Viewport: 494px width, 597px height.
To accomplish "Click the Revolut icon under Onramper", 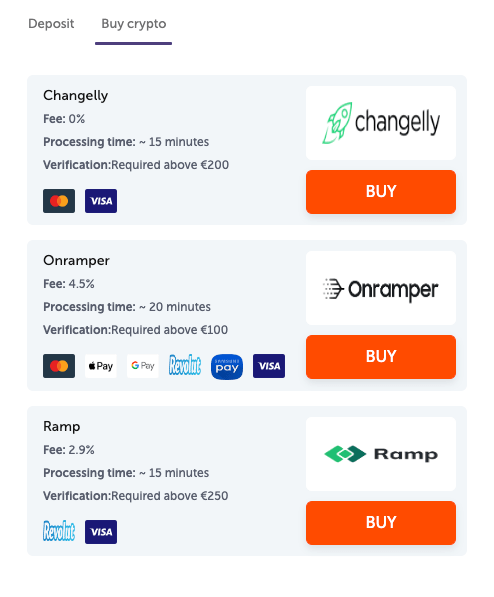I will [185, 365].
